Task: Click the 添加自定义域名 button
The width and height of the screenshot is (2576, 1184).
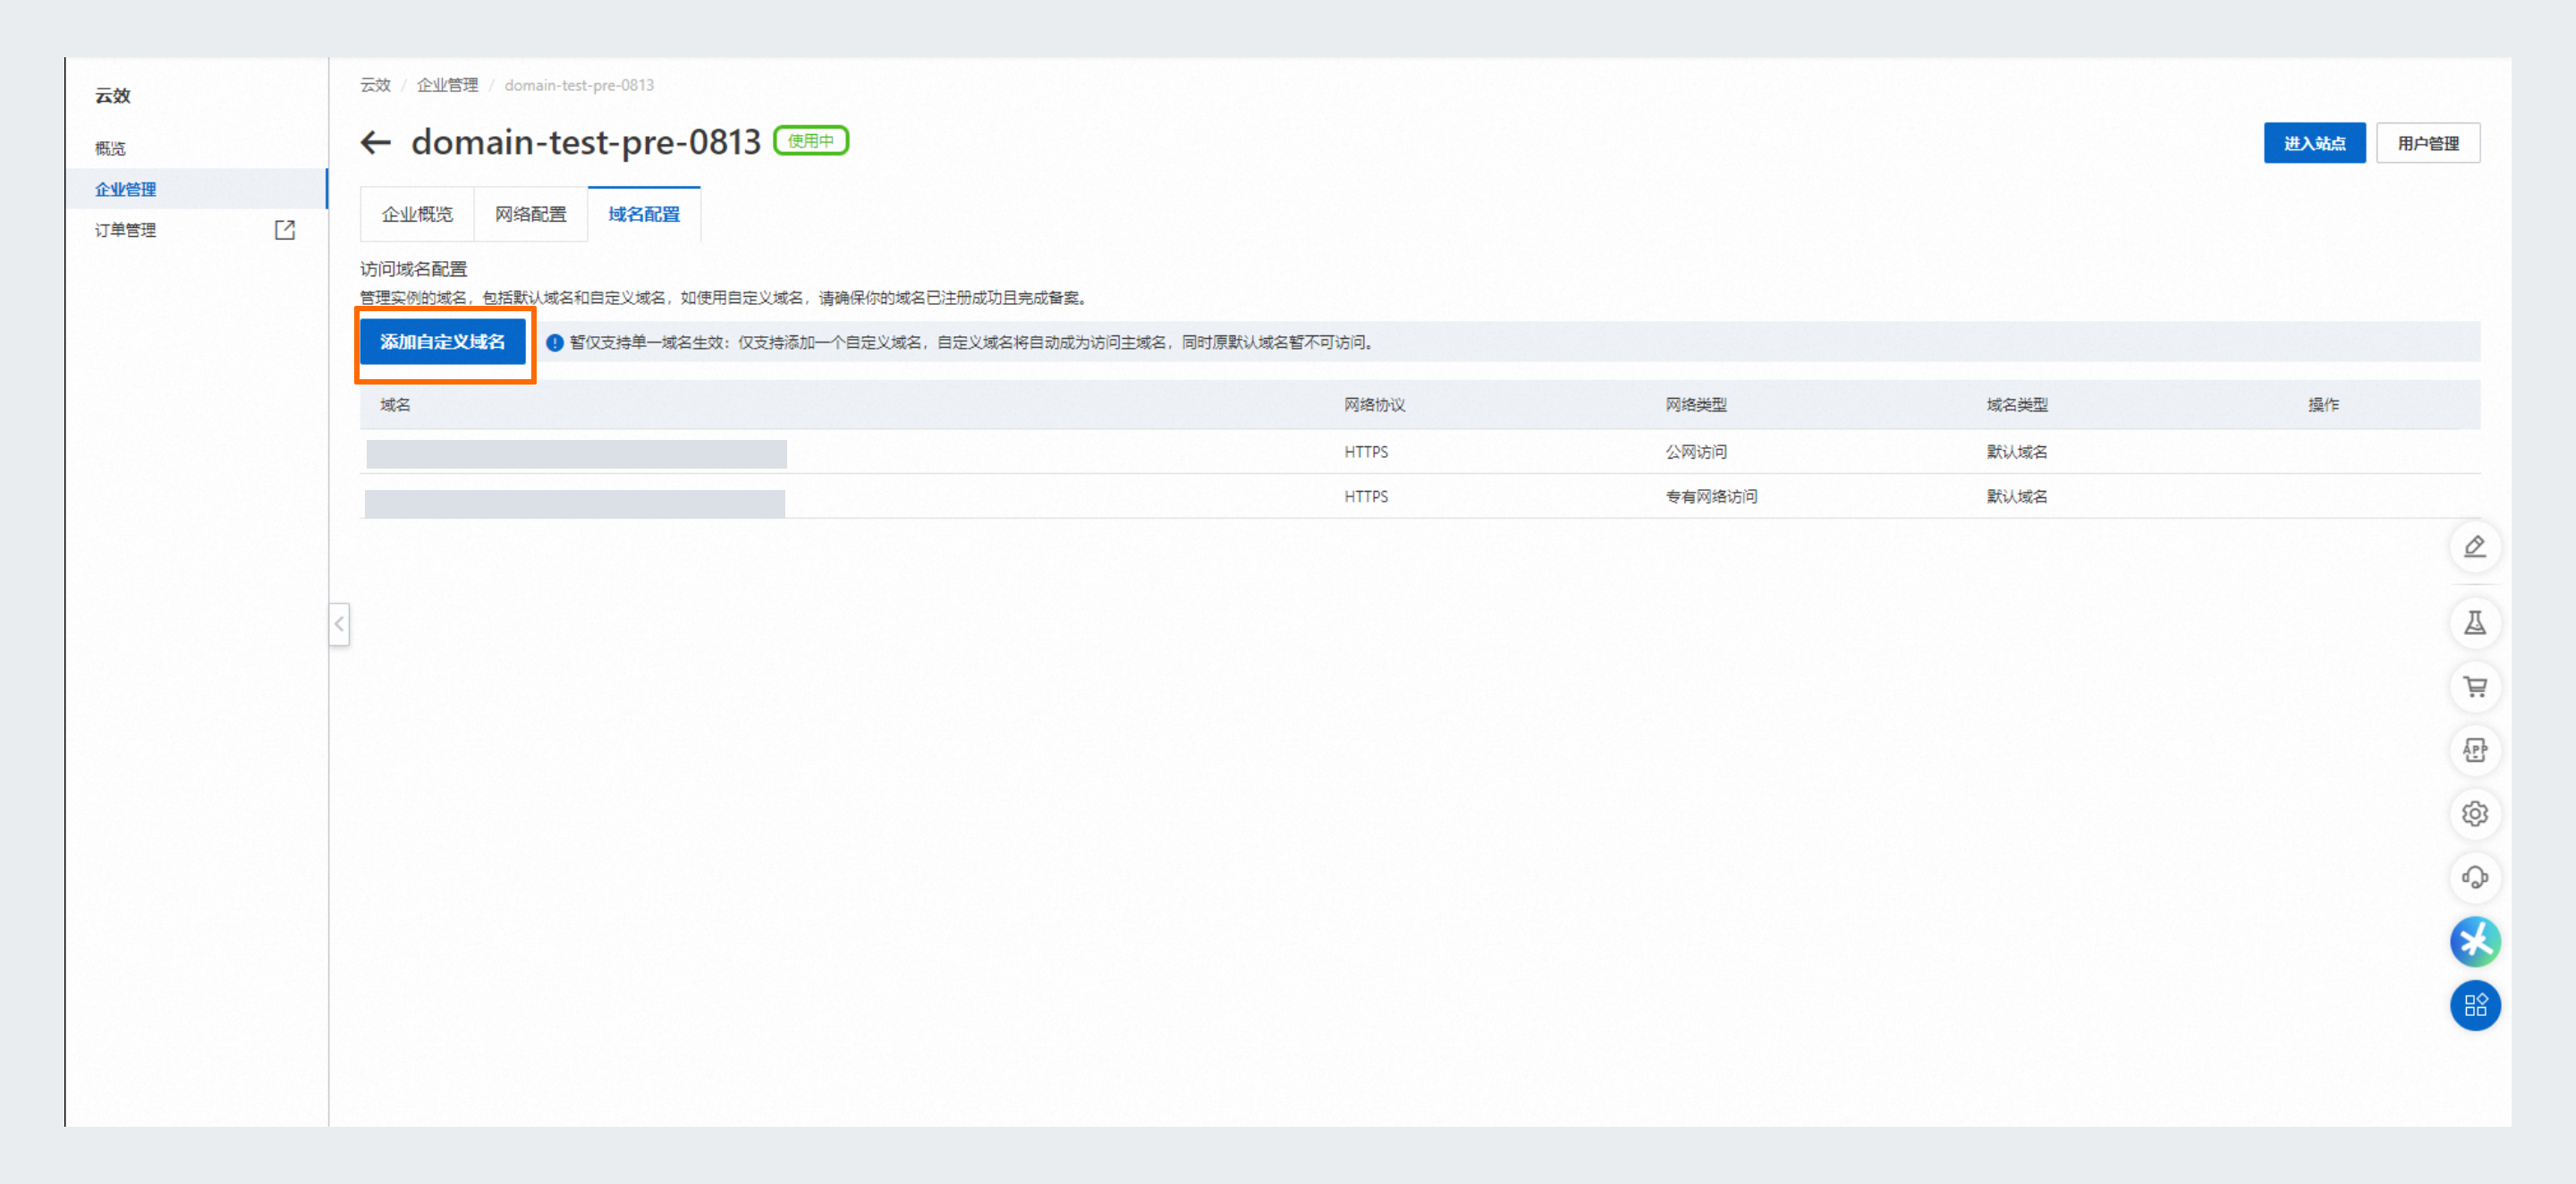Action: 443,342
